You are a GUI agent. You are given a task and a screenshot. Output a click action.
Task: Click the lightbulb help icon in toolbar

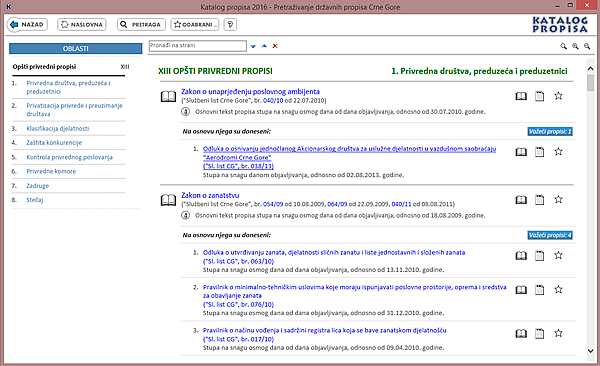[230, 25]
